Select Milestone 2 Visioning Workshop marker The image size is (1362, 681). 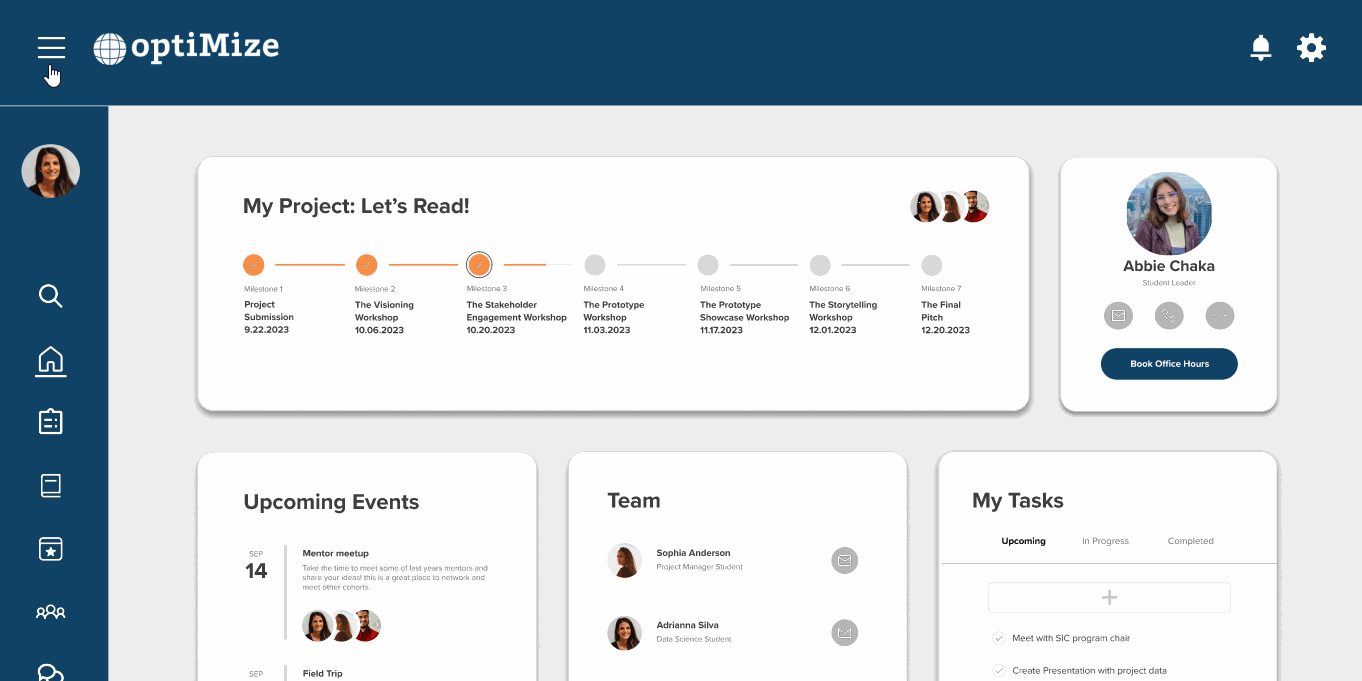click(367, 265)
